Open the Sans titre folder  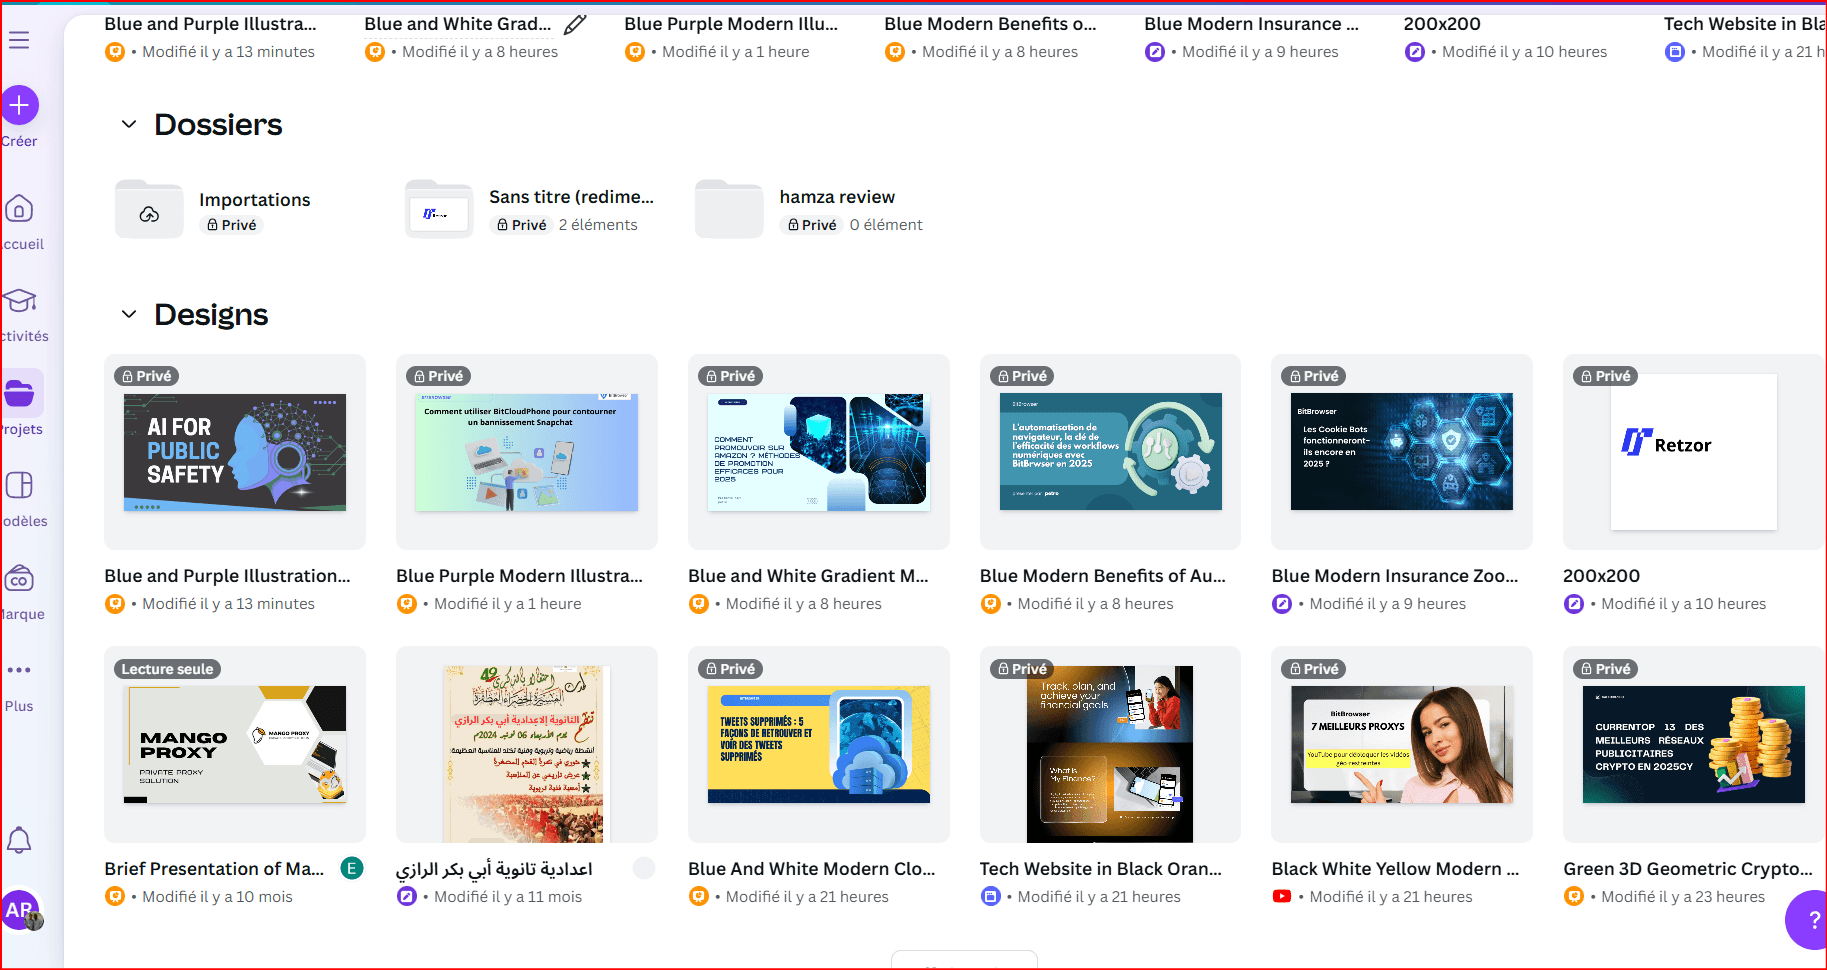(570, 198)
